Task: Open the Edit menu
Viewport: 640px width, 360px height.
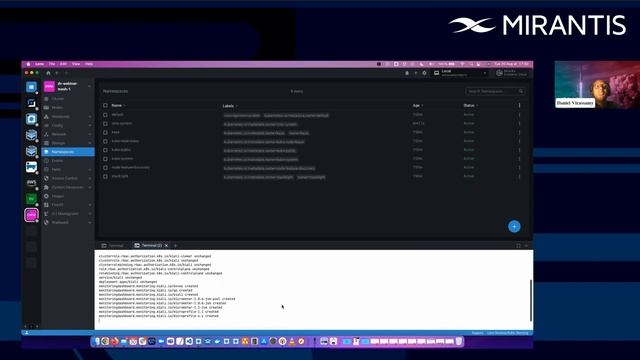Action: [63, 64]
